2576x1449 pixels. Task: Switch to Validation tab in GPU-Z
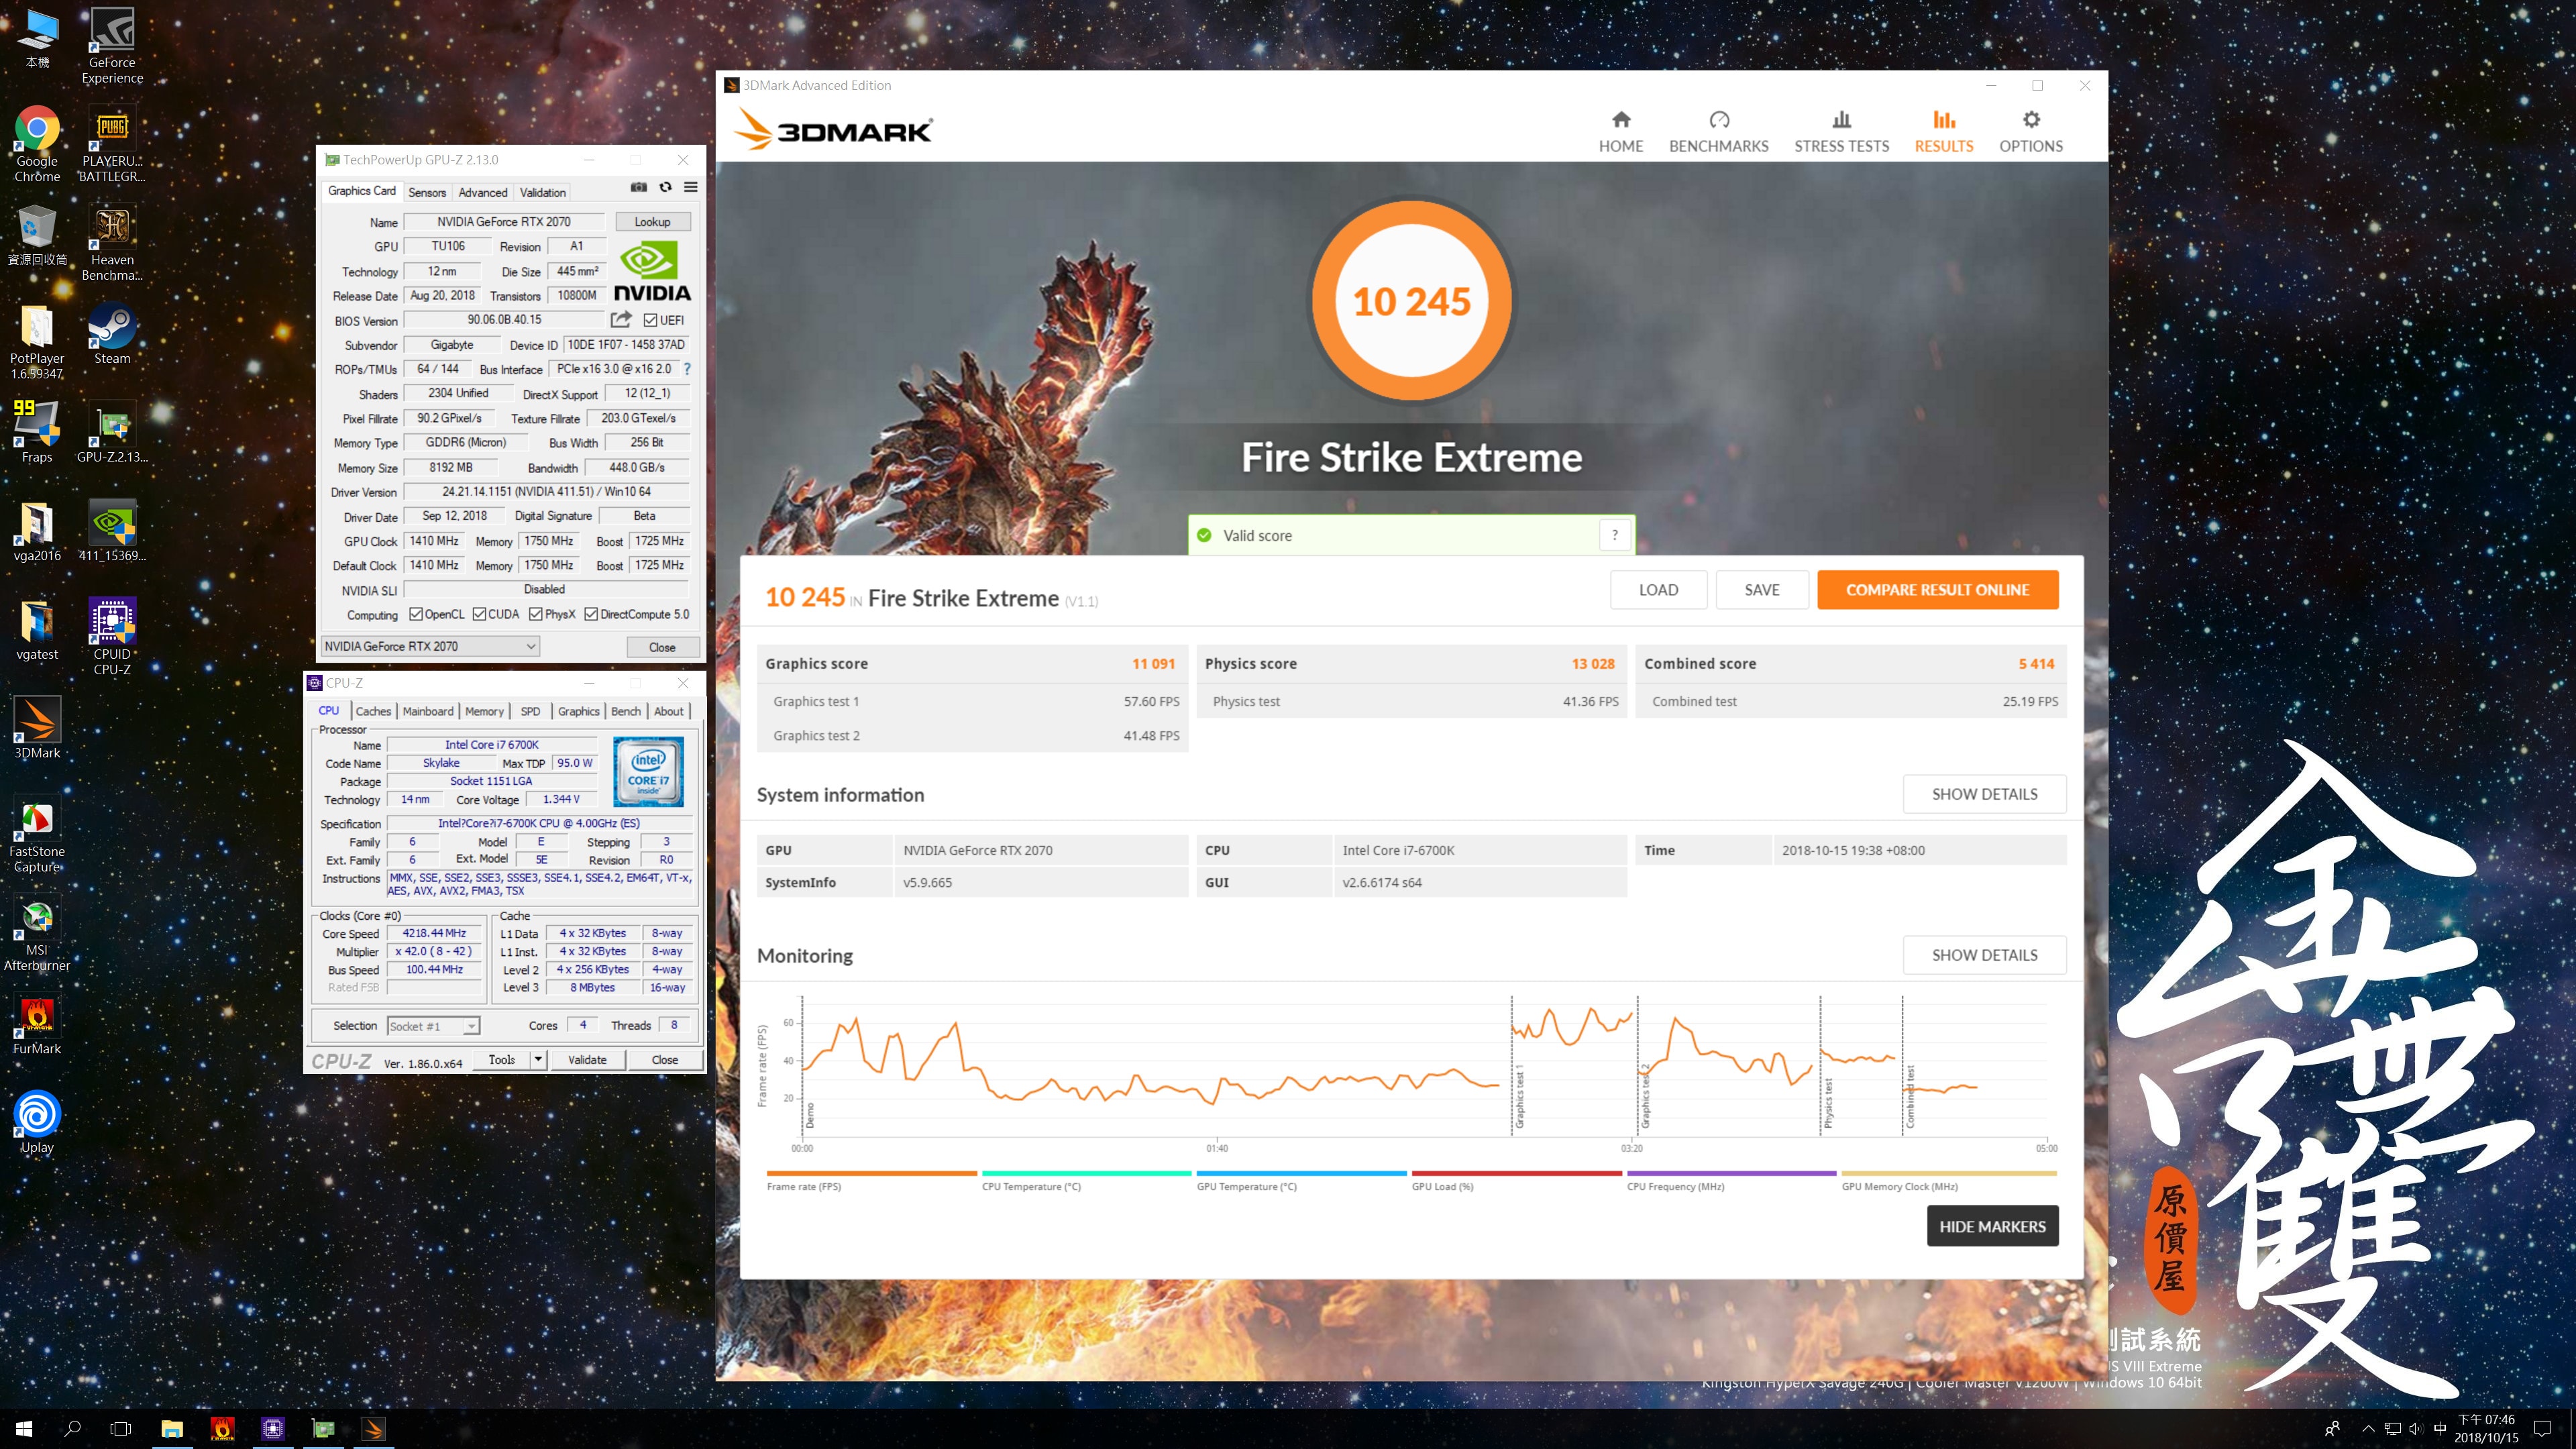543,192
